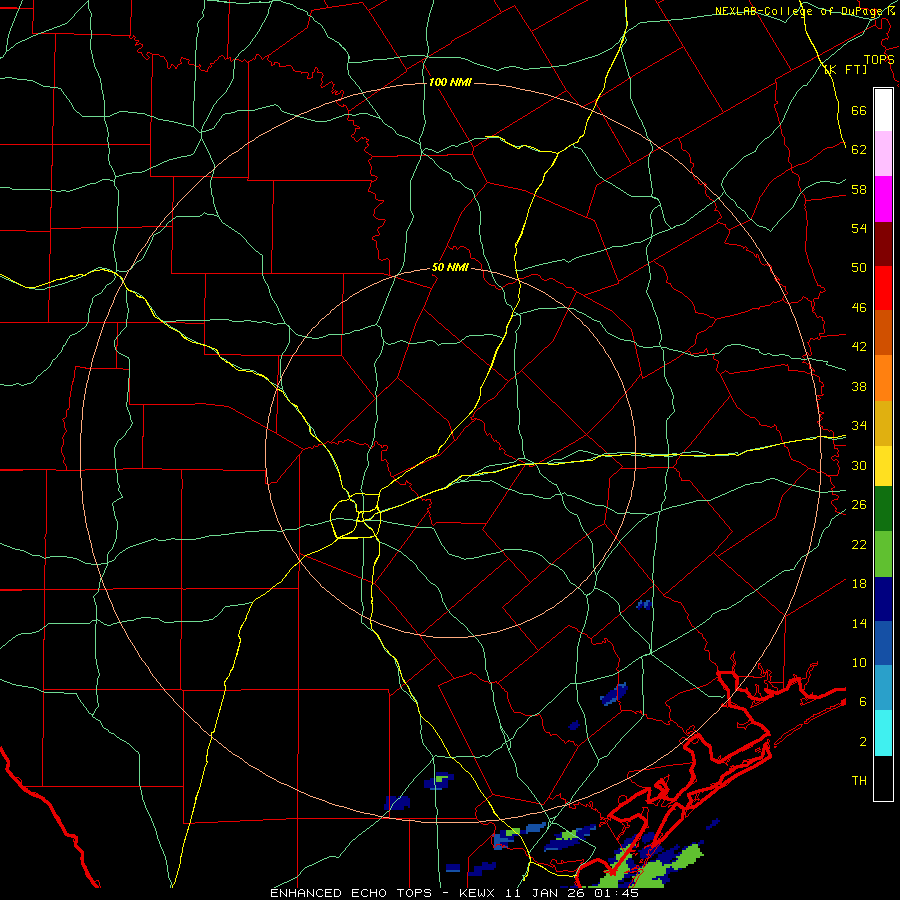Click the cyan swatch between 6 and 2
This screenshot has width=900, height=900.
pos(883,733)
